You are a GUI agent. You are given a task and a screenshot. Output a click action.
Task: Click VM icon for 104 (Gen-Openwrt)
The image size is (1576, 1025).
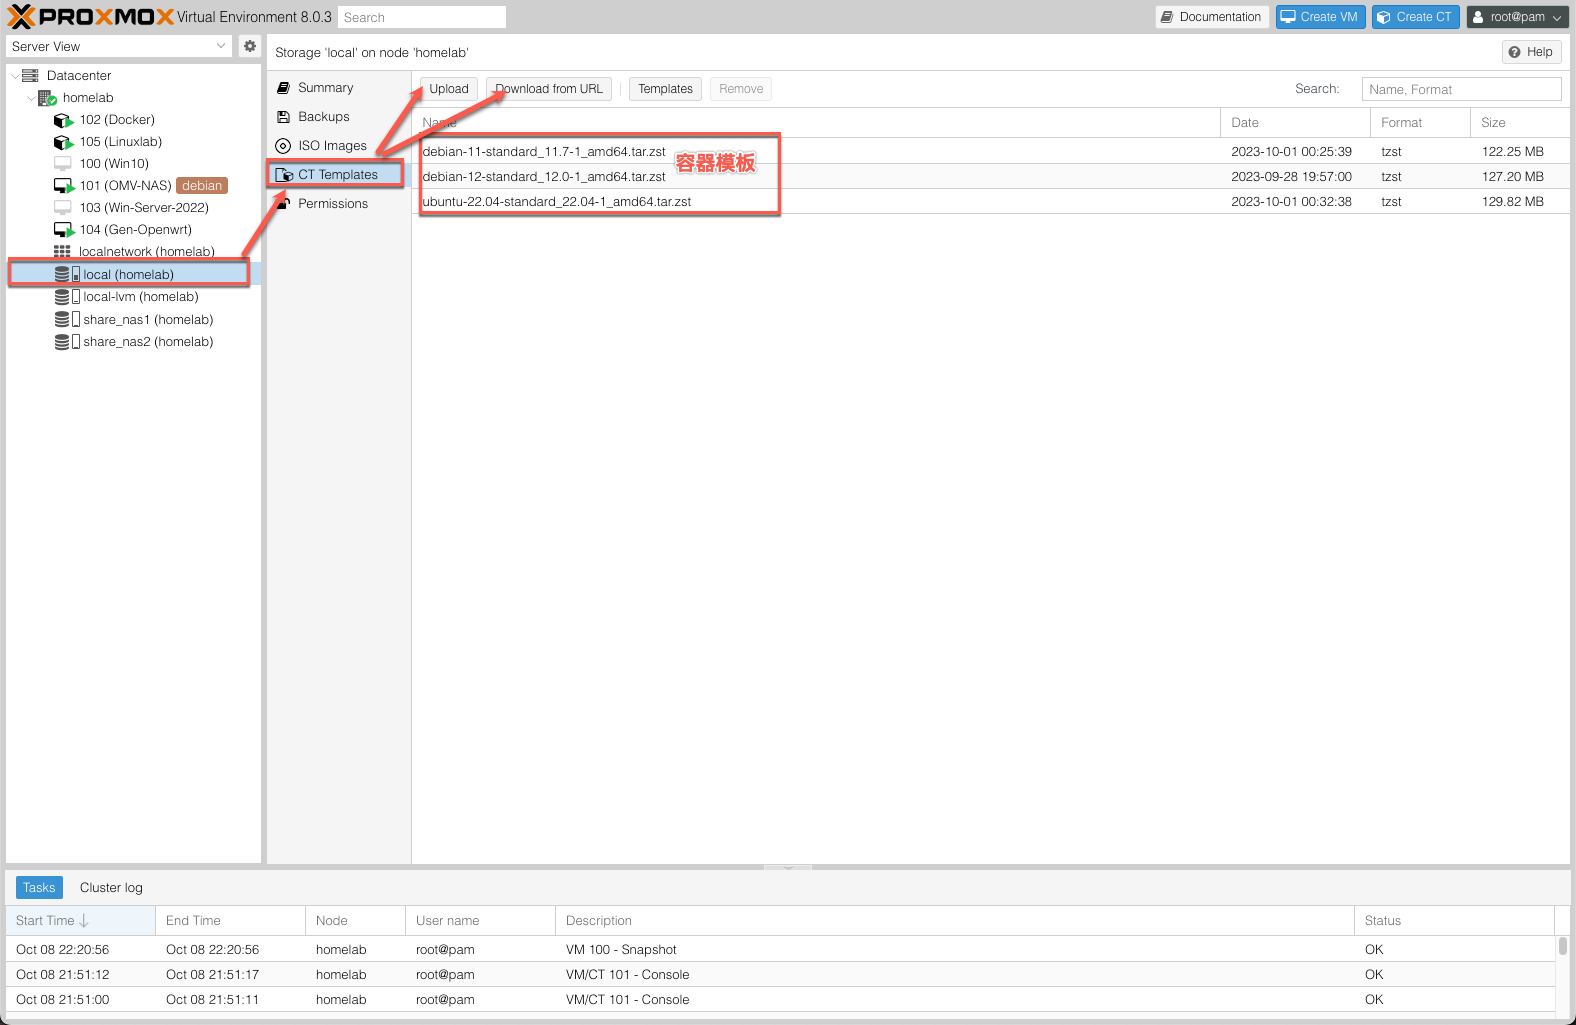point(63,230)
